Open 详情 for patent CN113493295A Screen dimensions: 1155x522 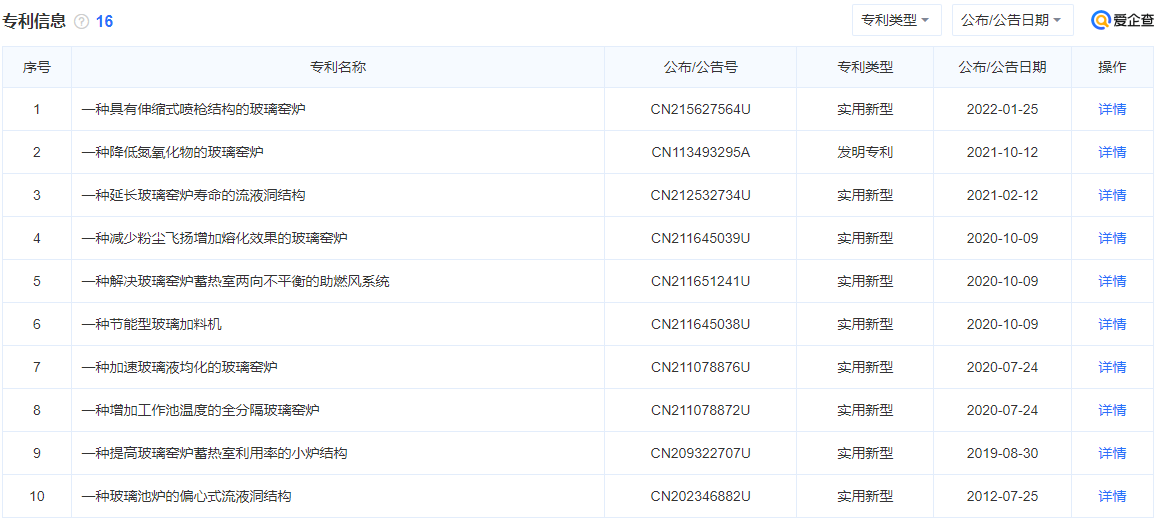[1111, 152]
